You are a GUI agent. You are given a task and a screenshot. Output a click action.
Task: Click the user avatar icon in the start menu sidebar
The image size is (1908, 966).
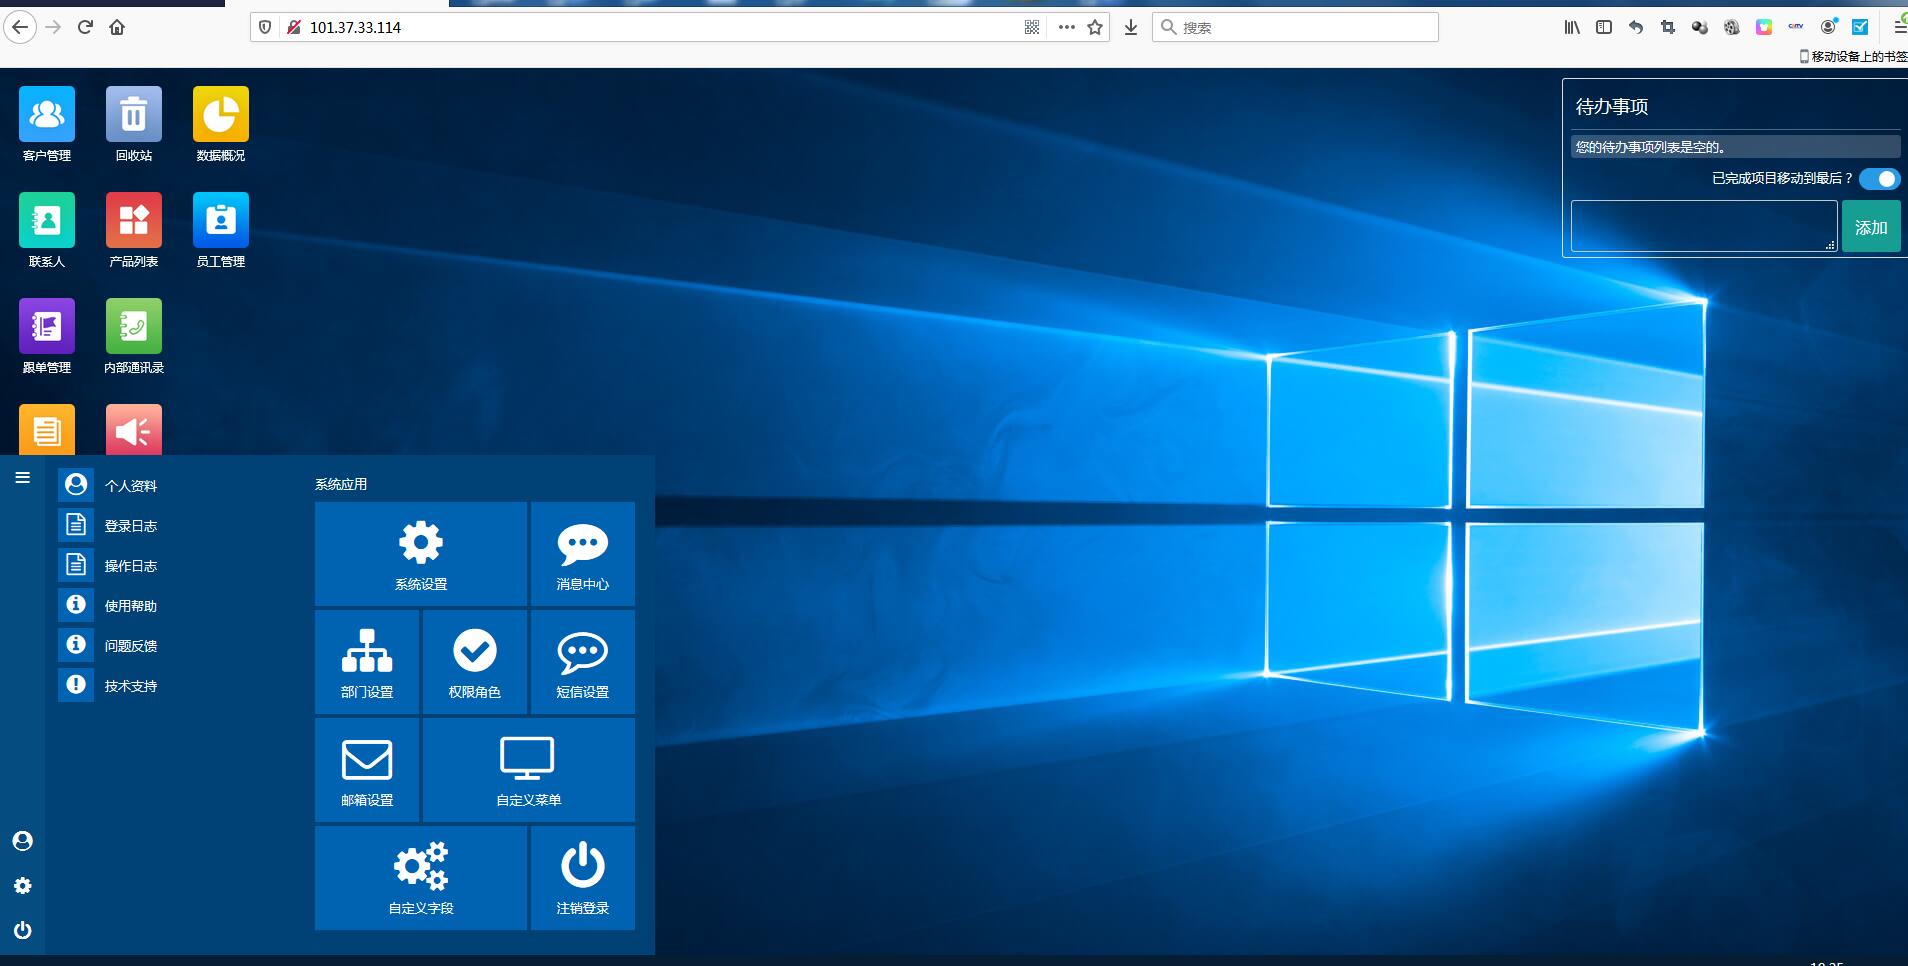coord(22,841)
